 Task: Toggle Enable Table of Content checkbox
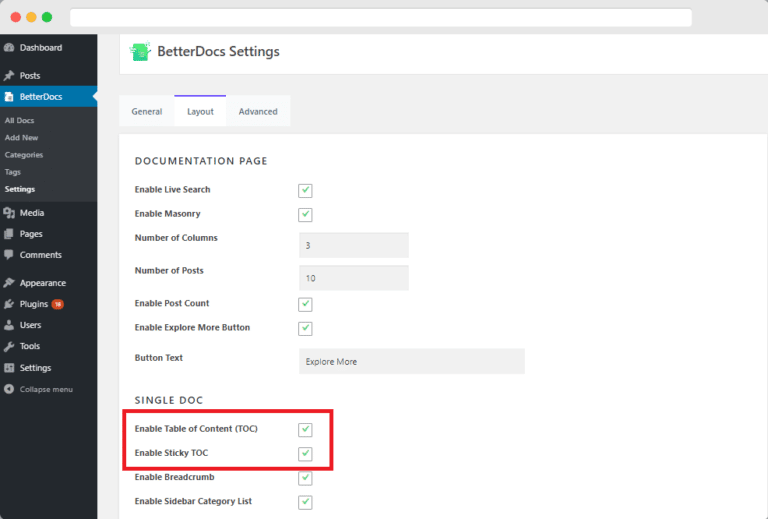click(x=305, y=430)
